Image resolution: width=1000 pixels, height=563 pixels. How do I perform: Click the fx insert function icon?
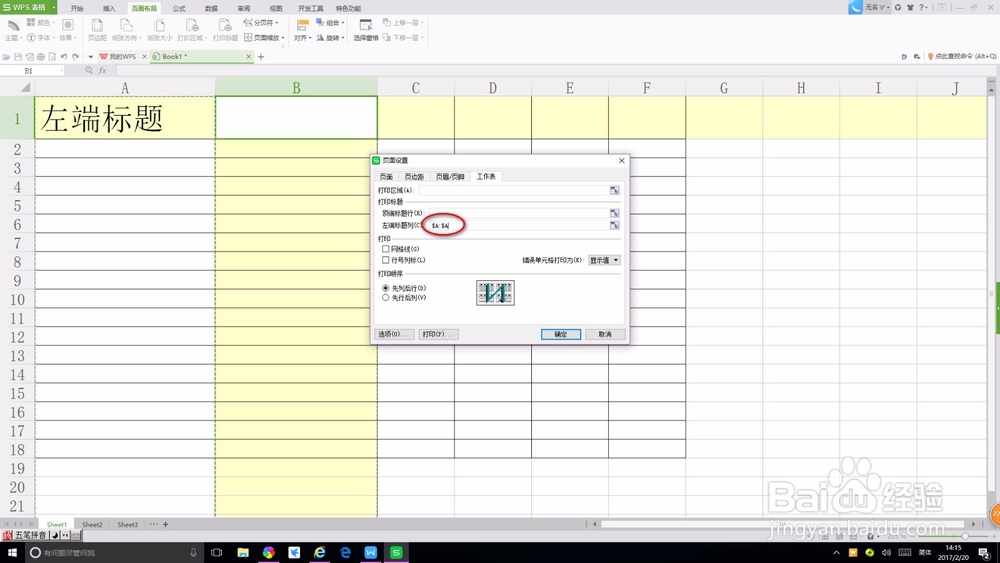pos(102,71)
